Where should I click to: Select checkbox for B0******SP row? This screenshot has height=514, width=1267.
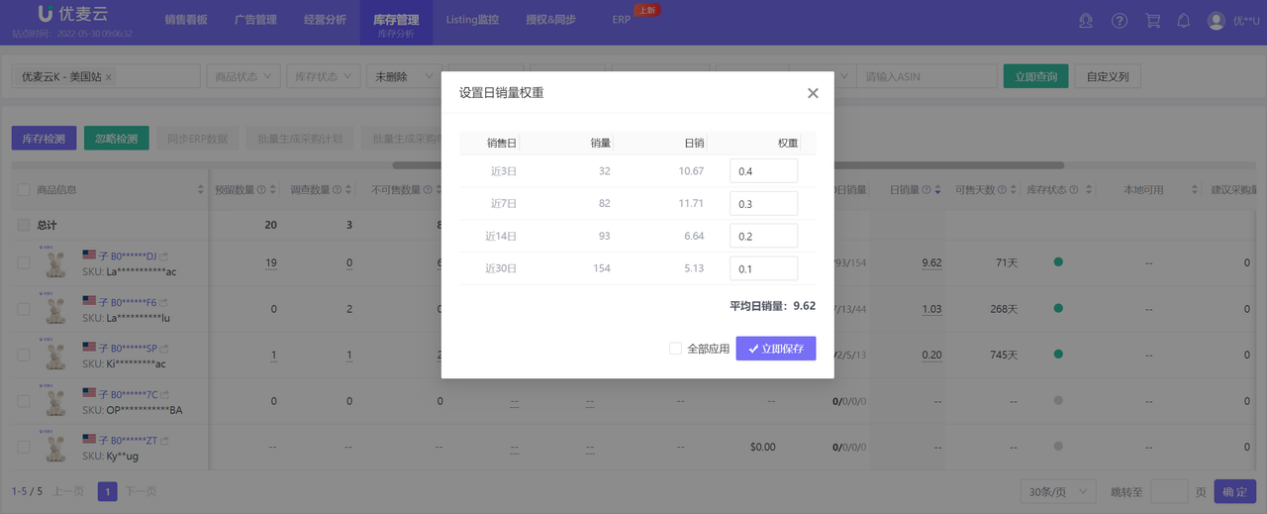click(24, 355)
